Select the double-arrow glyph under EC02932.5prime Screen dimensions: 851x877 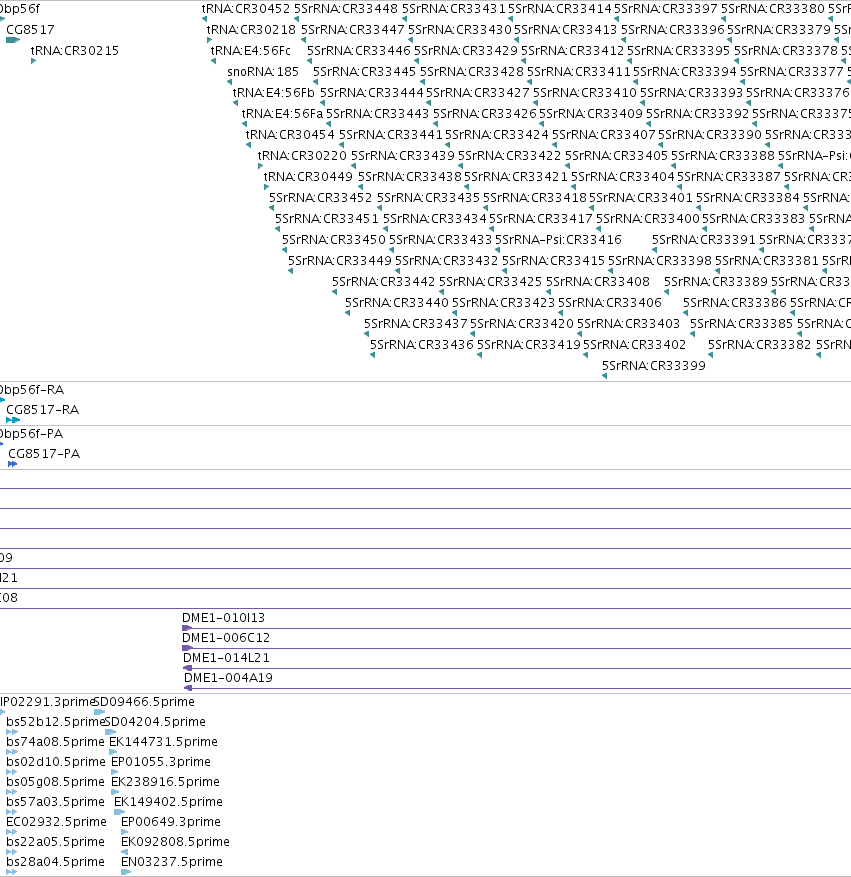click(x=12, y=832)
